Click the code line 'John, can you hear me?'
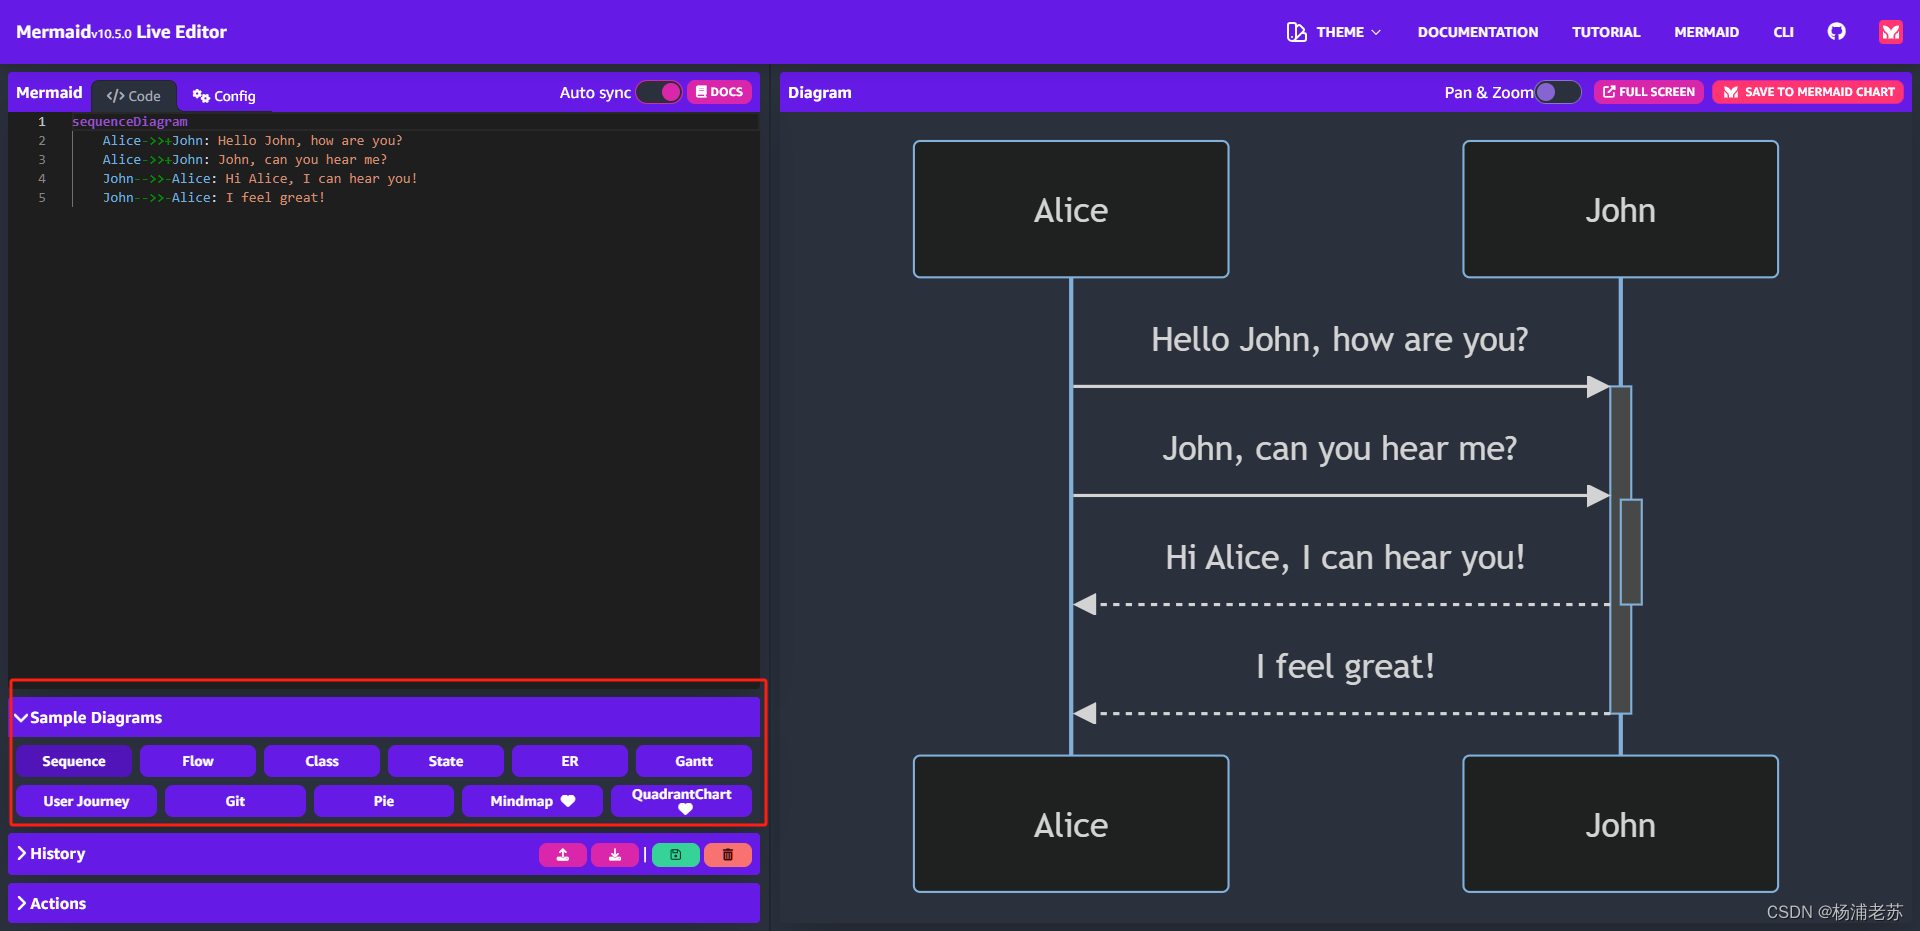The image size is (1920, 931). (244, 160)
